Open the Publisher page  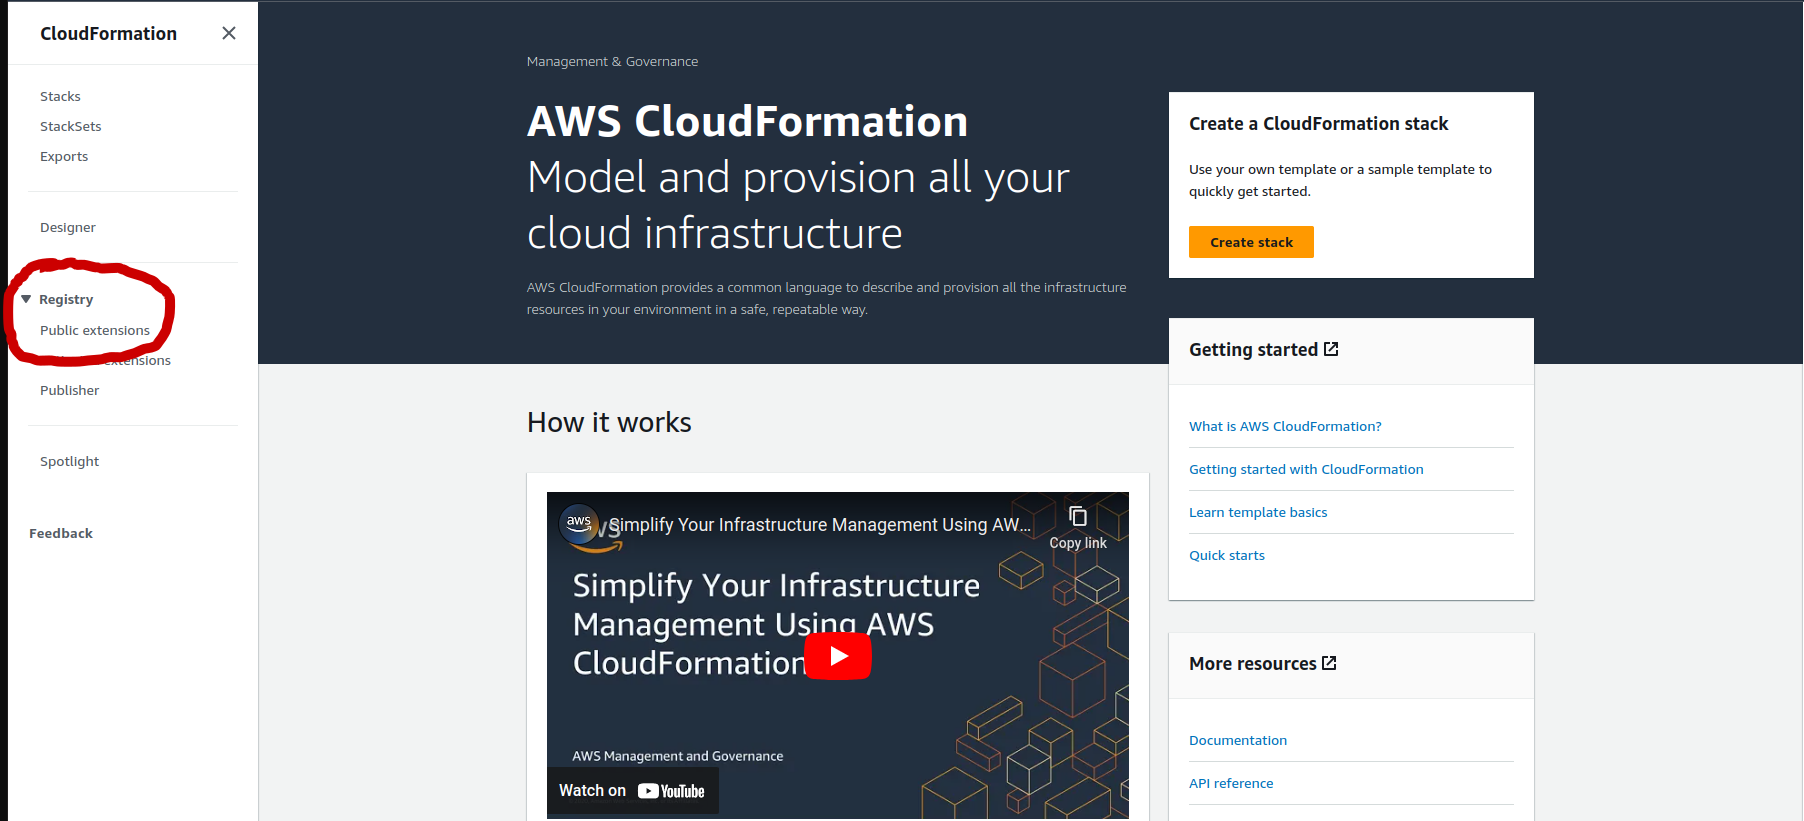coord(70,390)
